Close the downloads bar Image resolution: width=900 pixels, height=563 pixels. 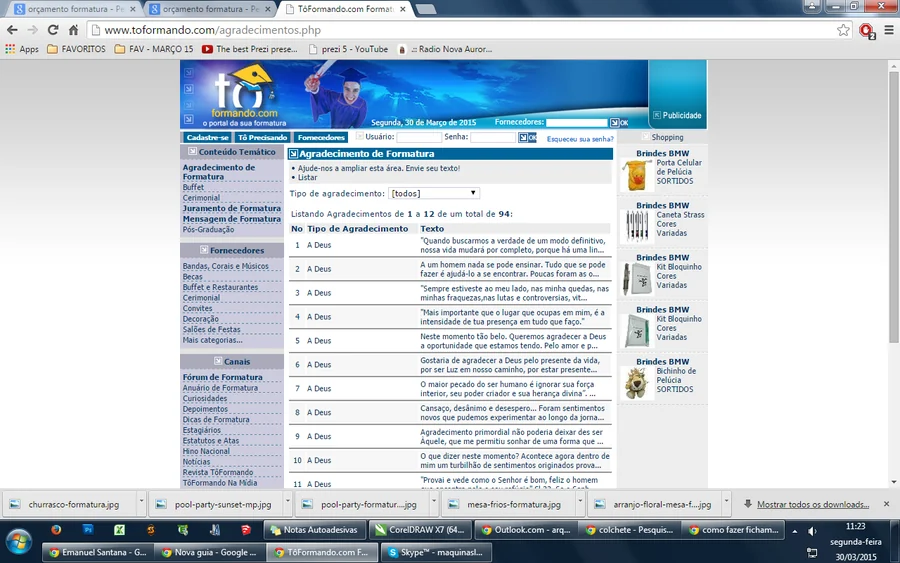tap(886, 504)
